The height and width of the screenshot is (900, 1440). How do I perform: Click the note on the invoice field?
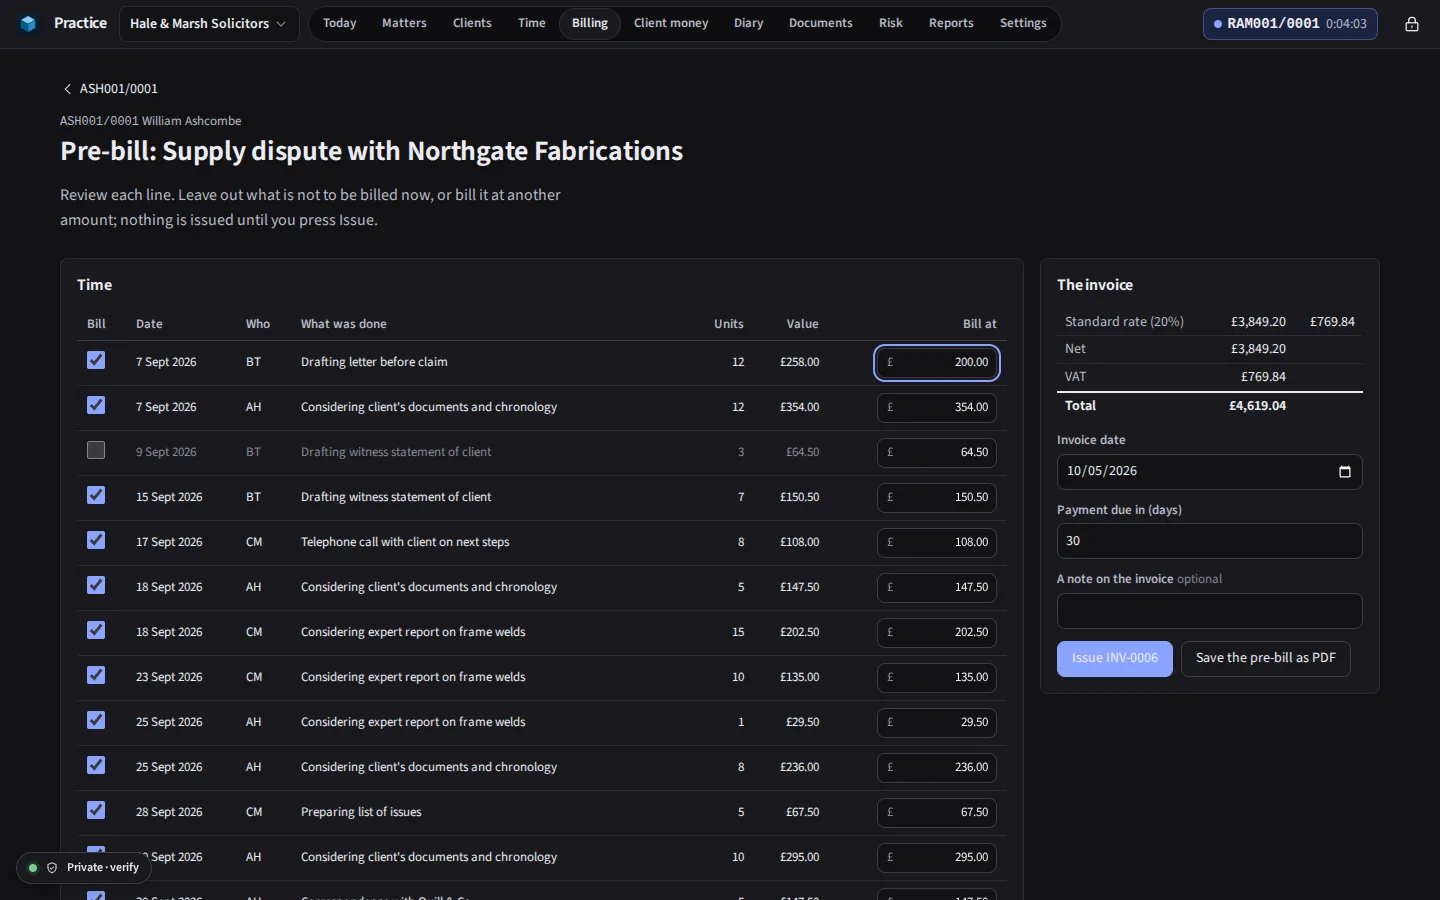click(1210, 611)
